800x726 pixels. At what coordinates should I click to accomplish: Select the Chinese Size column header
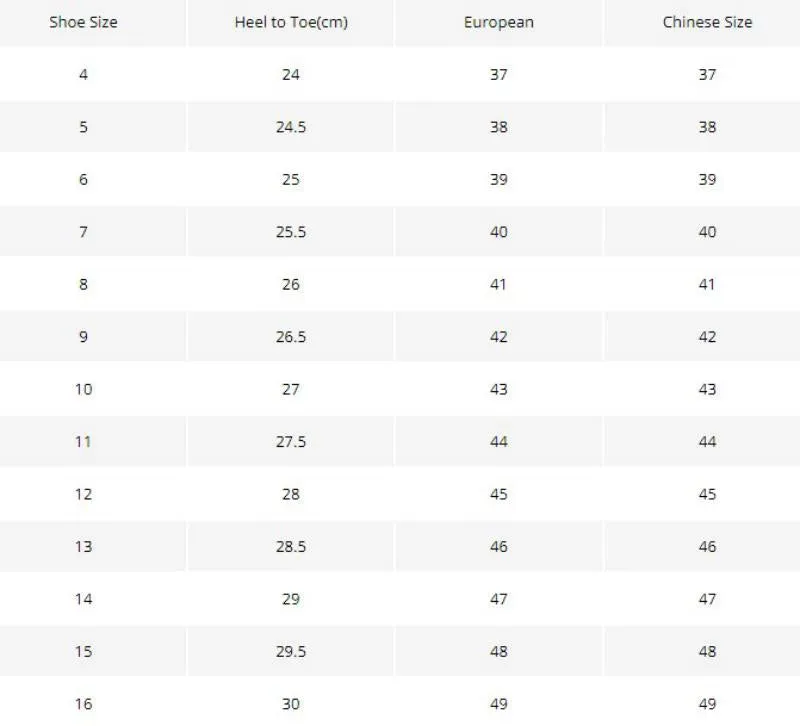[x=707, y=22]
